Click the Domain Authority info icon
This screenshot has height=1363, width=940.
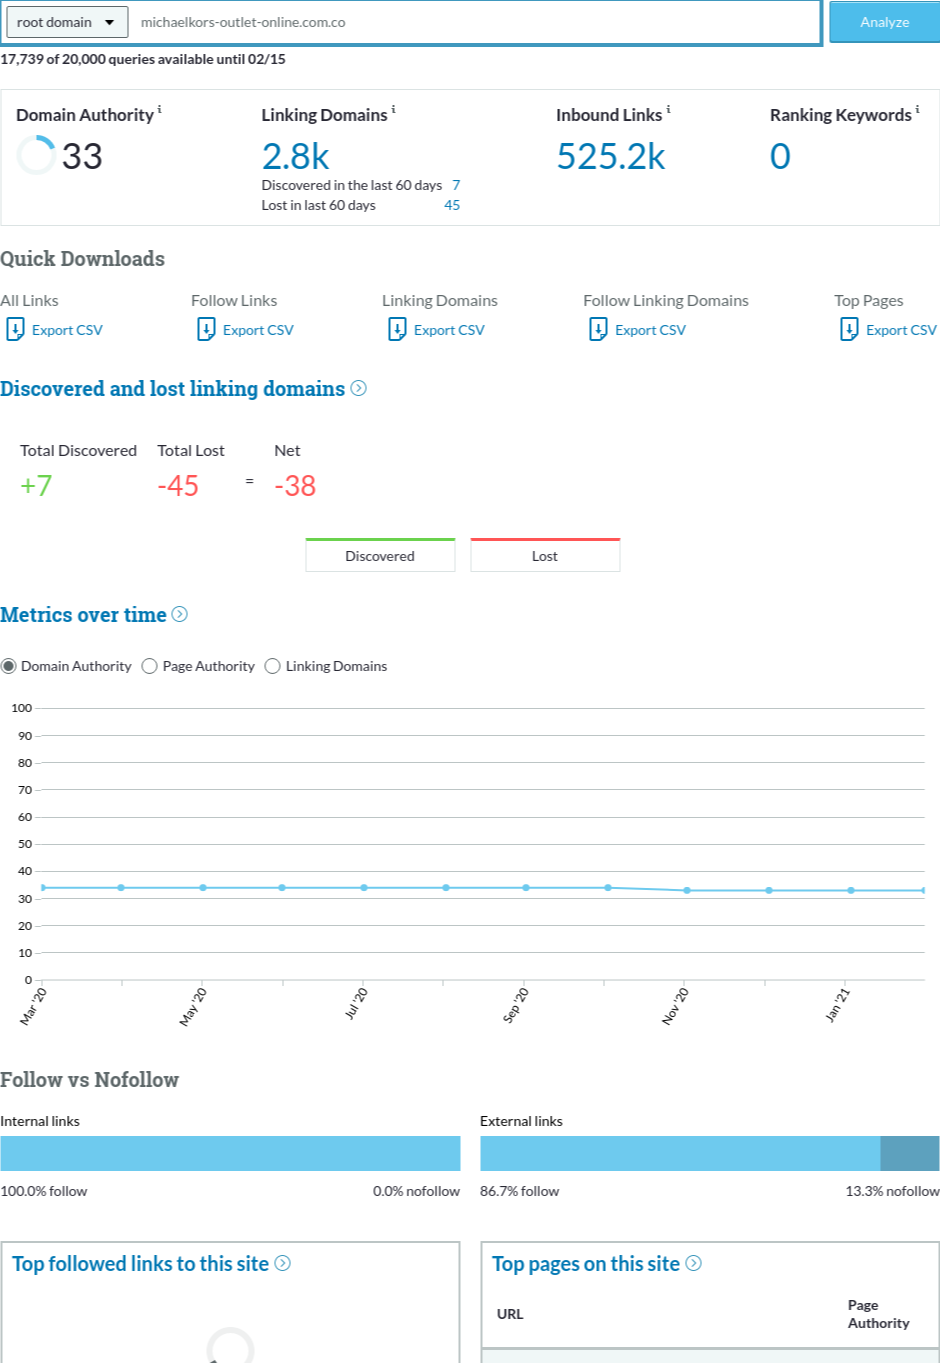[x=160, y=109]
